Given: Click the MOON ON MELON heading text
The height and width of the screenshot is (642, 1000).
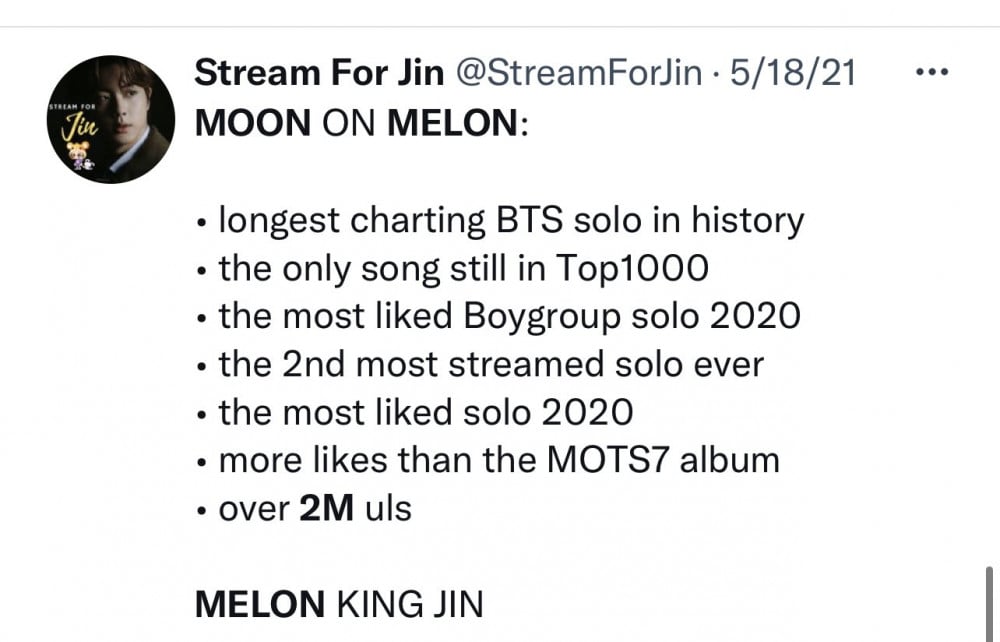Looking at the screenshot, I should 362,122.
